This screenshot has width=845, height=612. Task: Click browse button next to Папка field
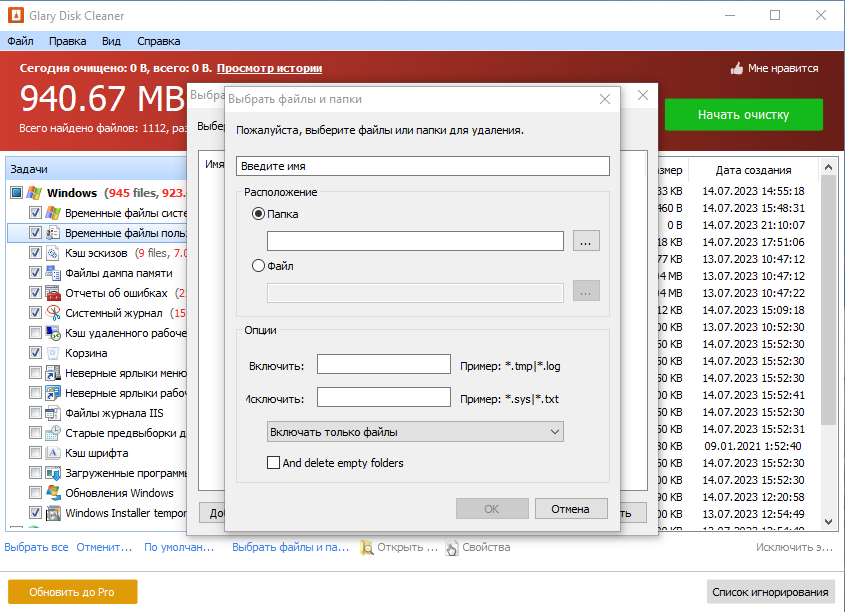[586, 241]
